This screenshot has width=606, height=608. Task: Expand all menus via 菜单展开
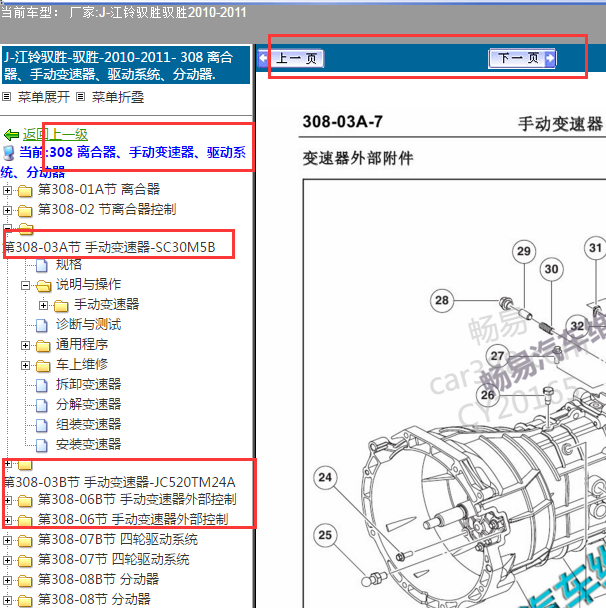(x=43, y=97)
